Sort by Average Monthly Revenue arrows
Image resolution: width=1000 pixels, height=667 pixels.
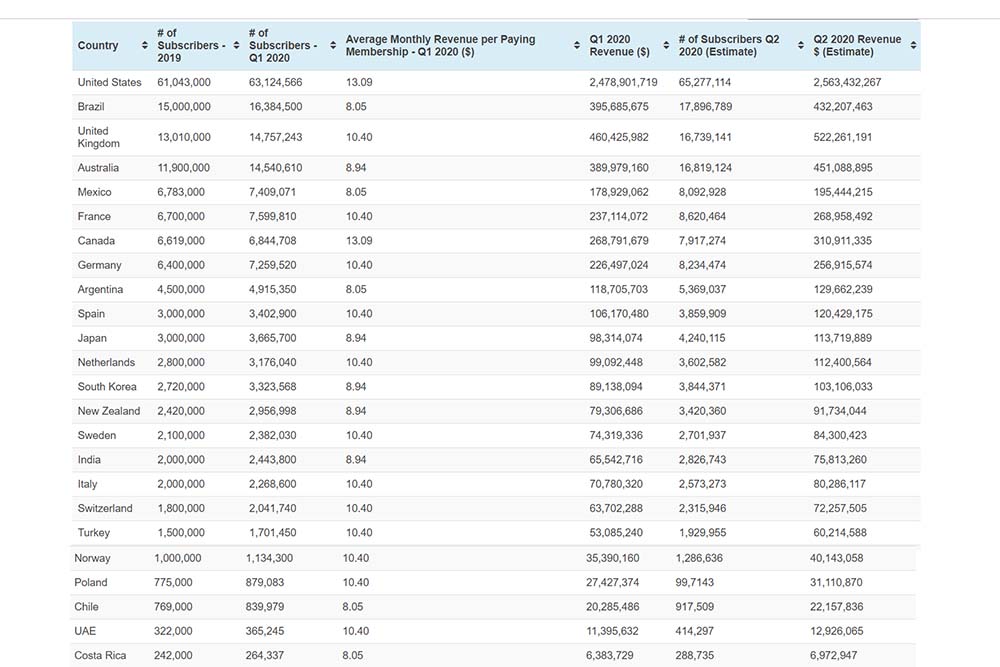pyautogui.click(x=577, y=45)
